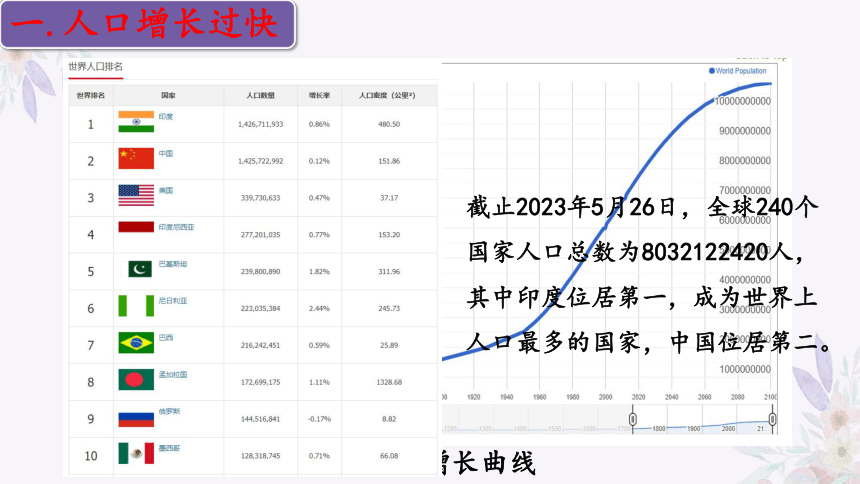Click the rank number 10
Viewport: 860px width, 484px height.
coord(91,456)
